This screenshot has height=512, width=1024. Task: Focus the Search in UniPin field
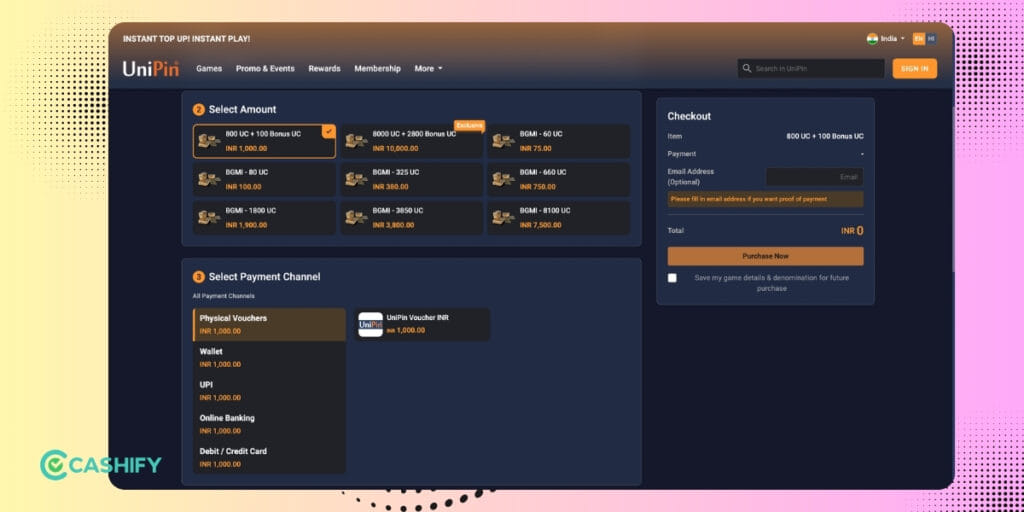tap(811, 69)
